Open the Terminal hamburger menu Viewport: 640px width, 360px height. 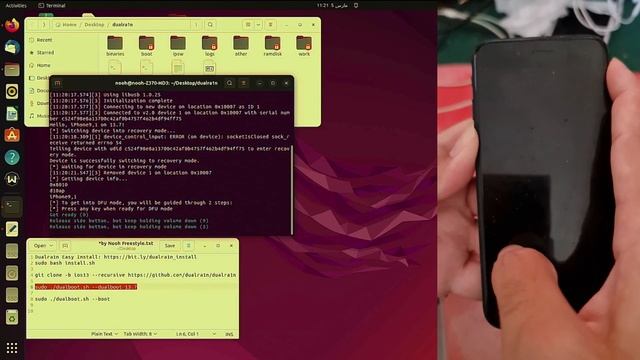point(244,83)
